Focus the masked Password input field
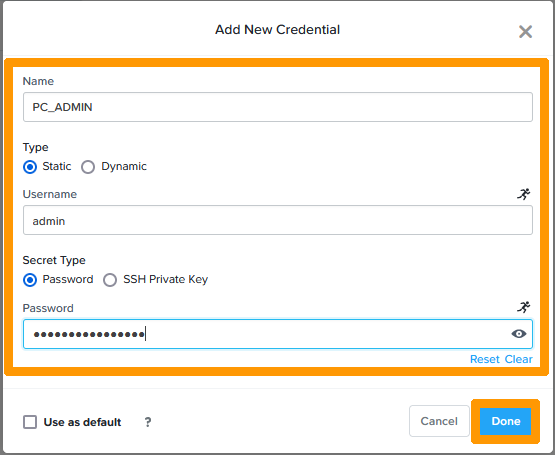Screen dimensions: 555x455 [278, 334]
